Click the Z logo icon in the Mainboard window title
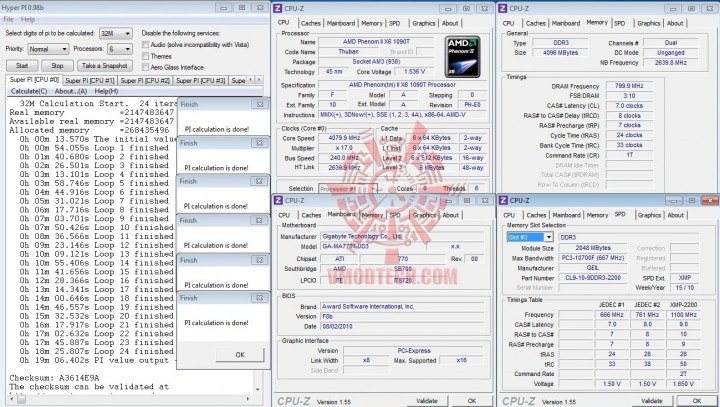Image resolution: width=720 pixels, height=407 pixels. tap(278, 200)
